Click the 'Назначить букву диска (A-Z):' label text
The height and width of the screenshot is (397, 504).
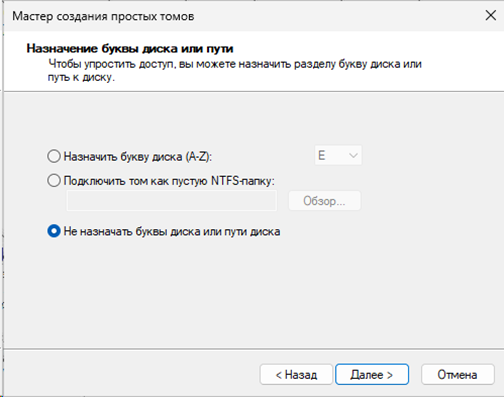(x=138, y=156)
